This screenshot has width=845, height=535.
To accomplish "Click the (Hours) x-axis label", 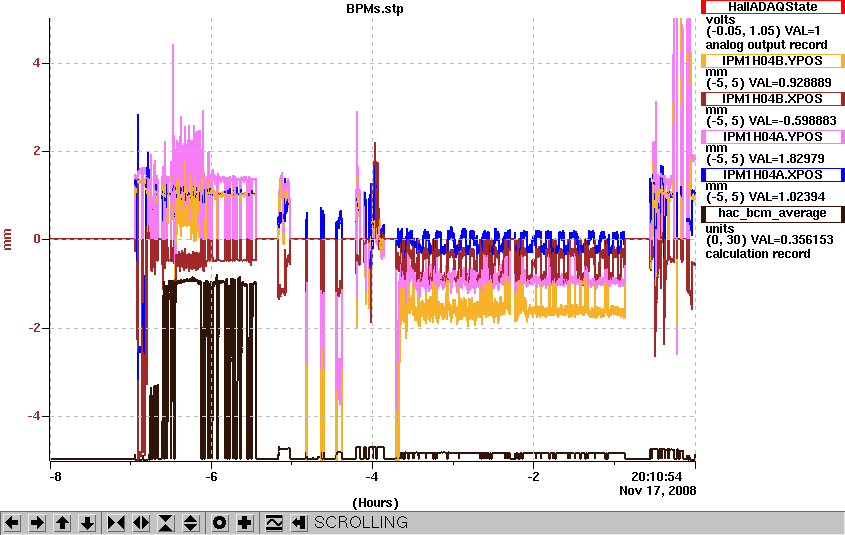I will pos(375,503).
